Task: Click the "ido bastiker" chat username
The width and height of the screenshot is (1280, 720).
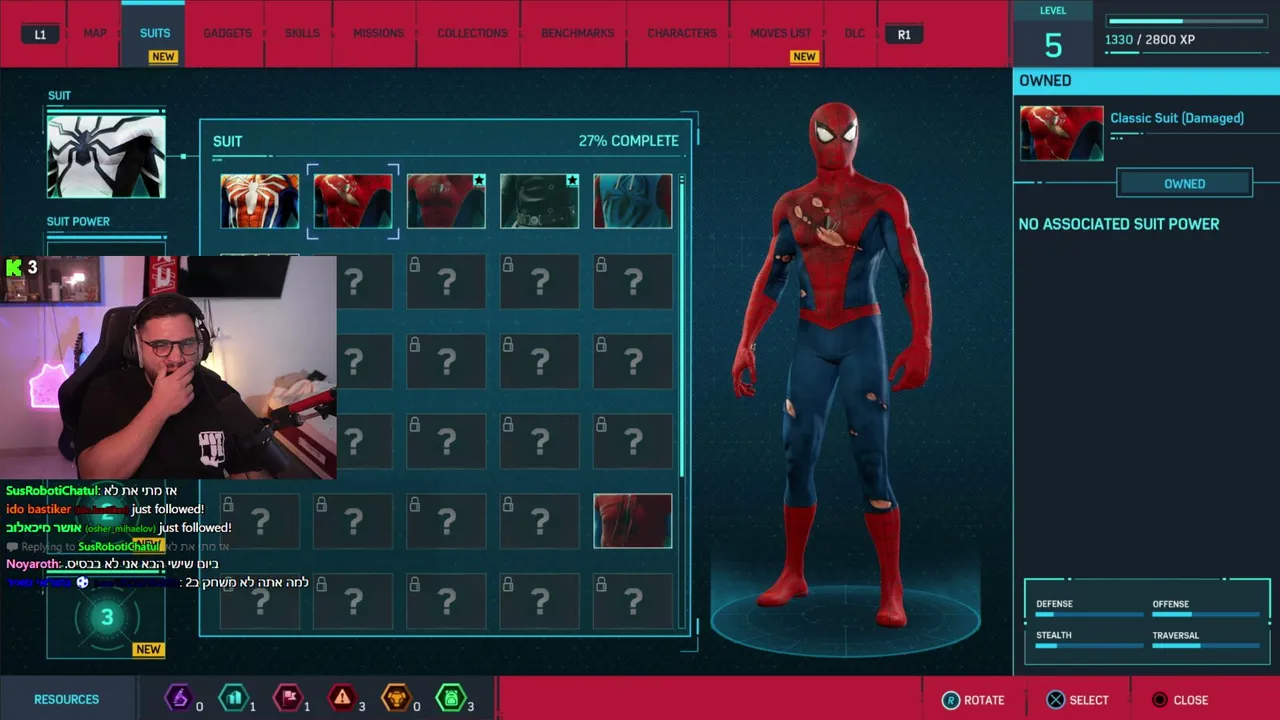Action: pyautogui.click(x=39, y=509)
